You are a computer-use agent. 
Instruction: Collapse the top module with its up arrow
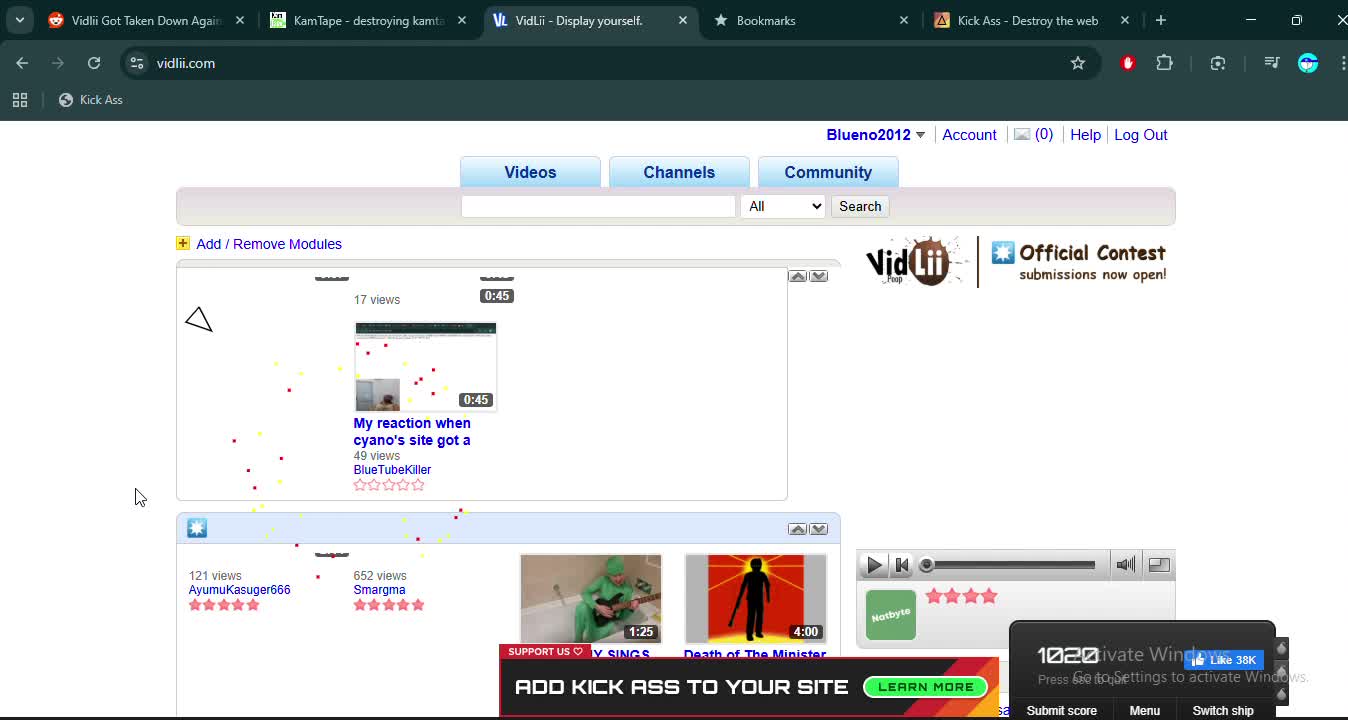797,275
